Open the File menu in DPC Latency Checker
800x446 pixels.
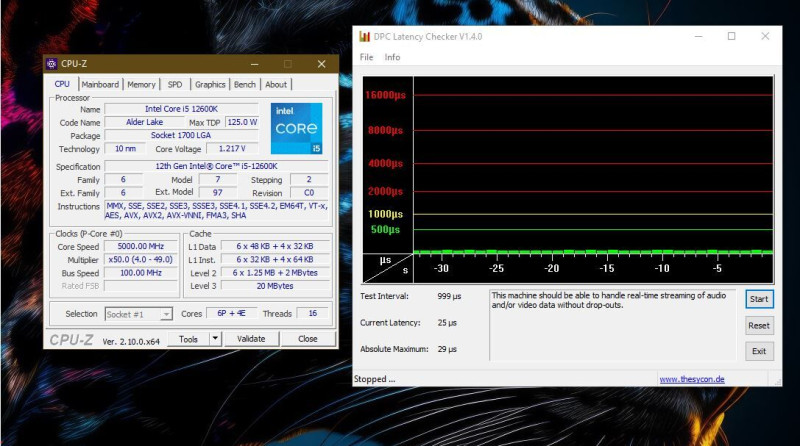coord(366,57)
